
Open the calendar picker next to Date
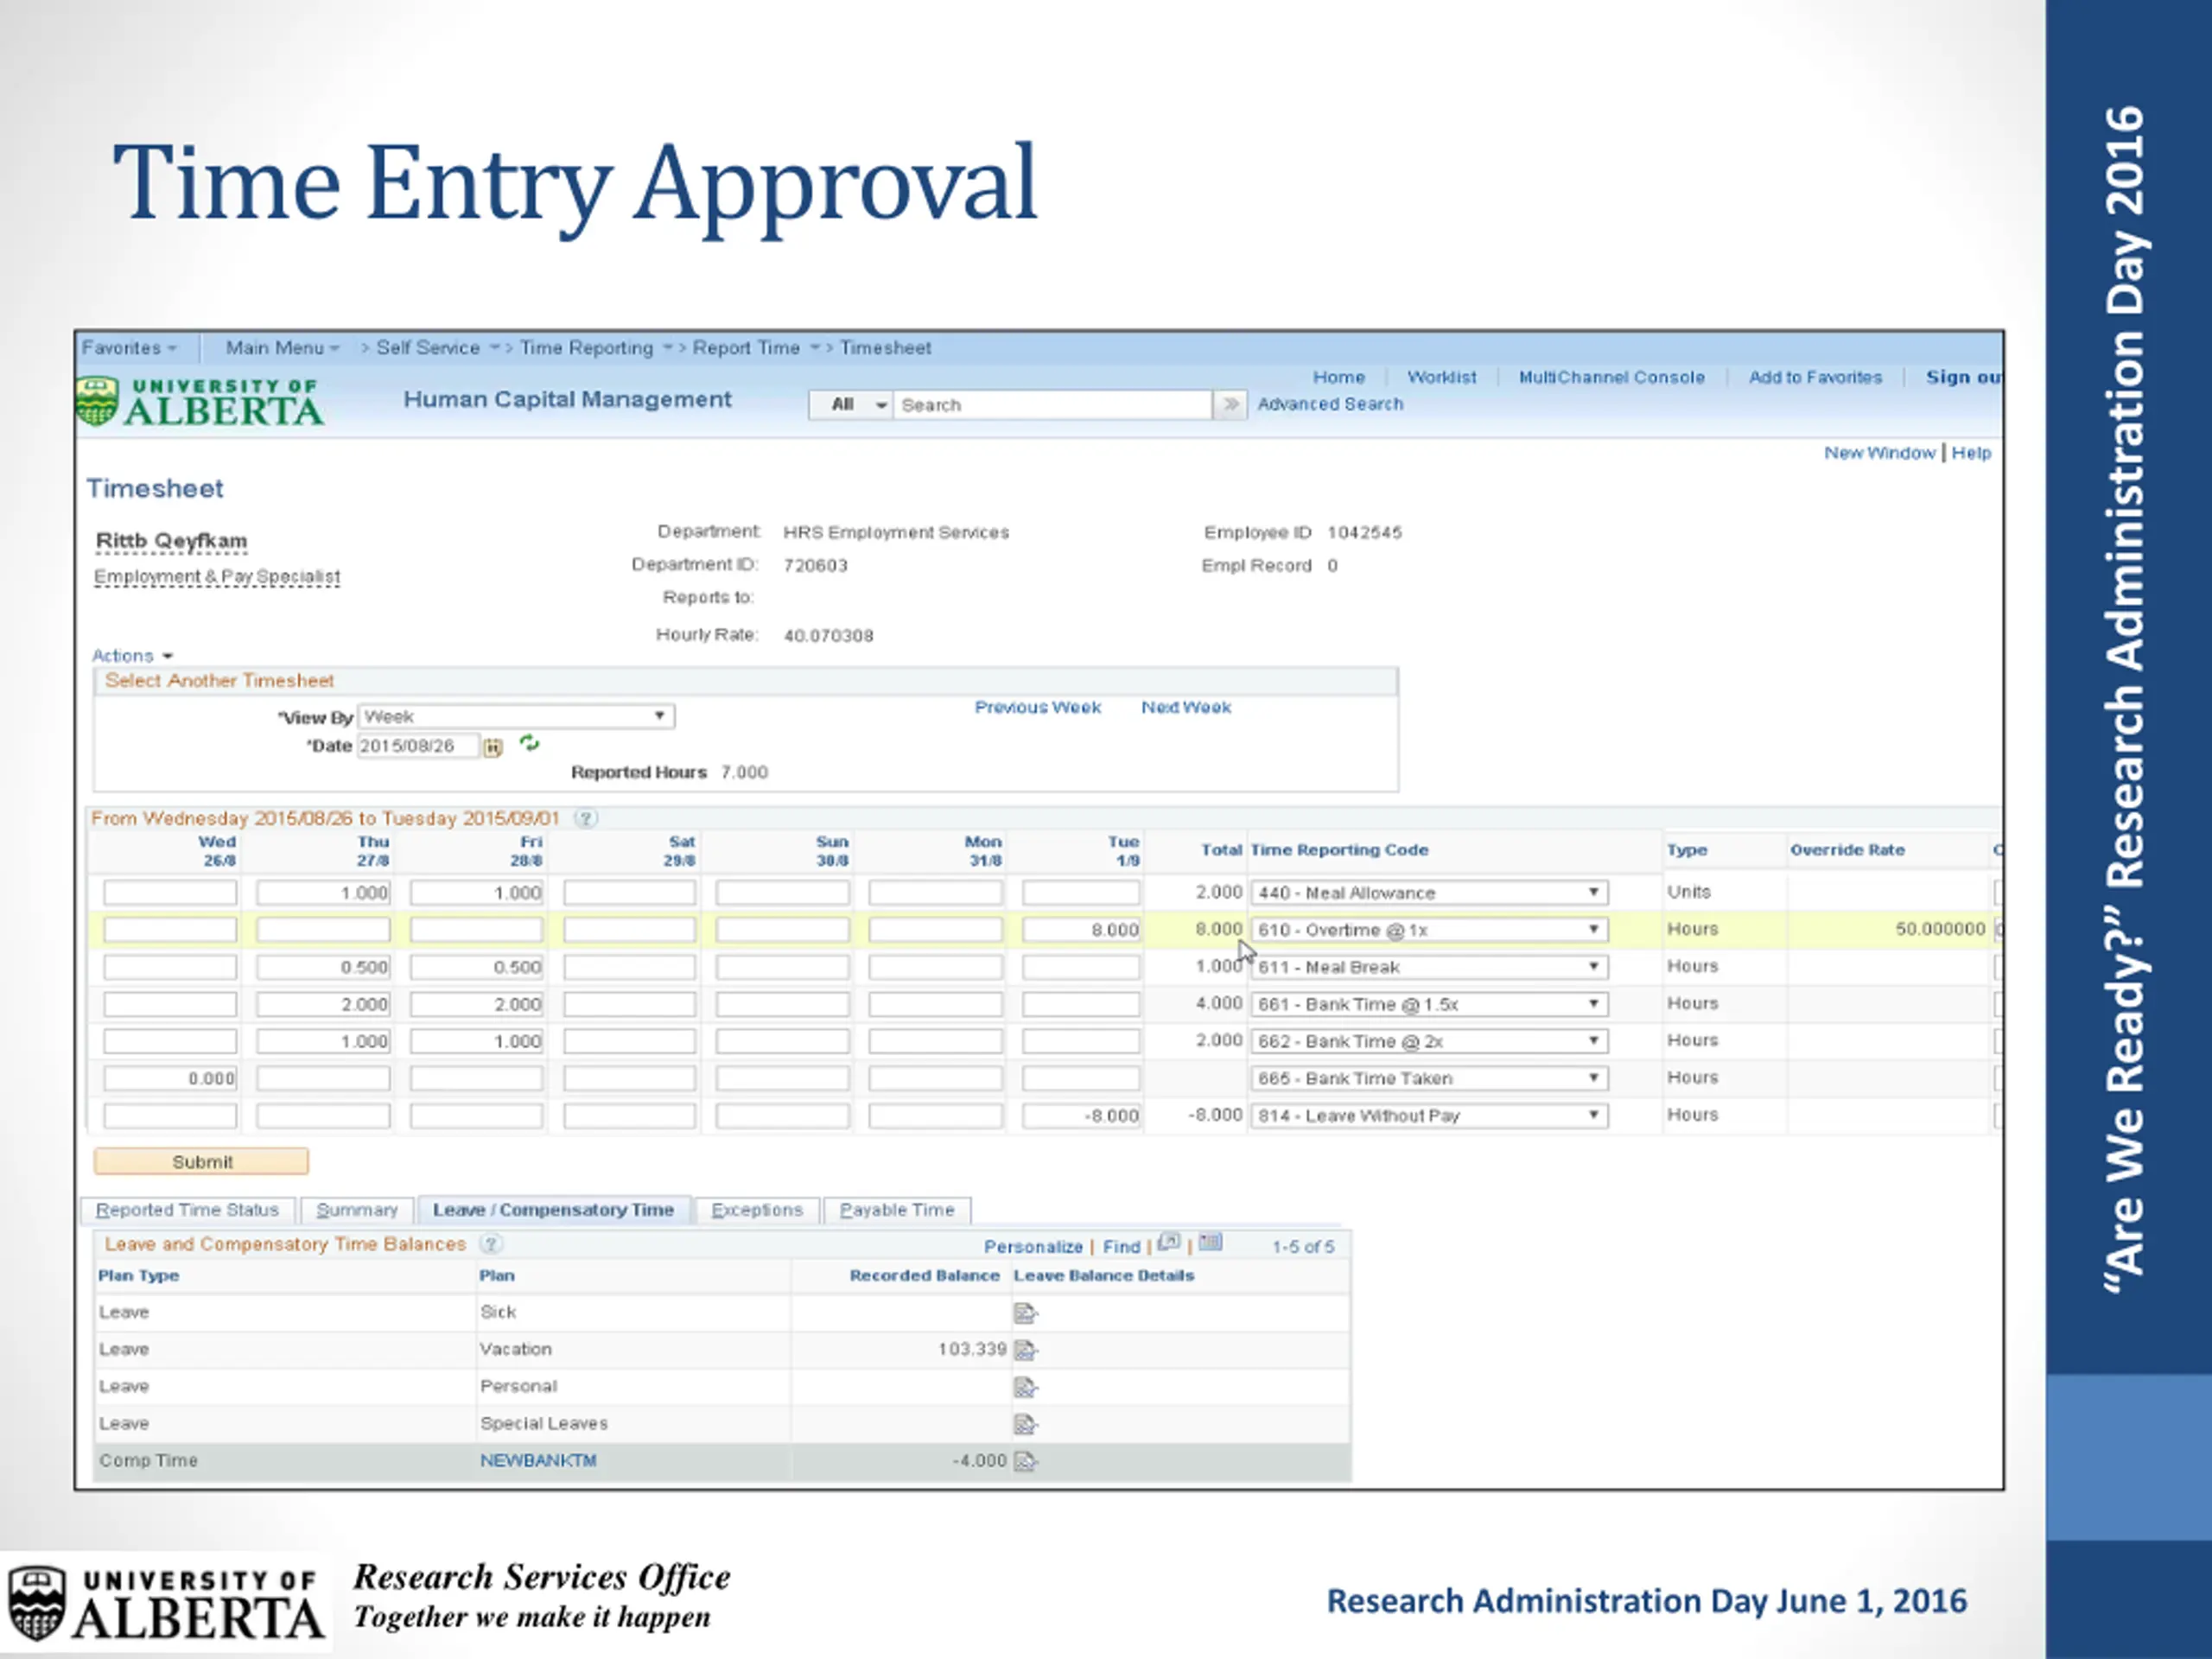(493, 747)
